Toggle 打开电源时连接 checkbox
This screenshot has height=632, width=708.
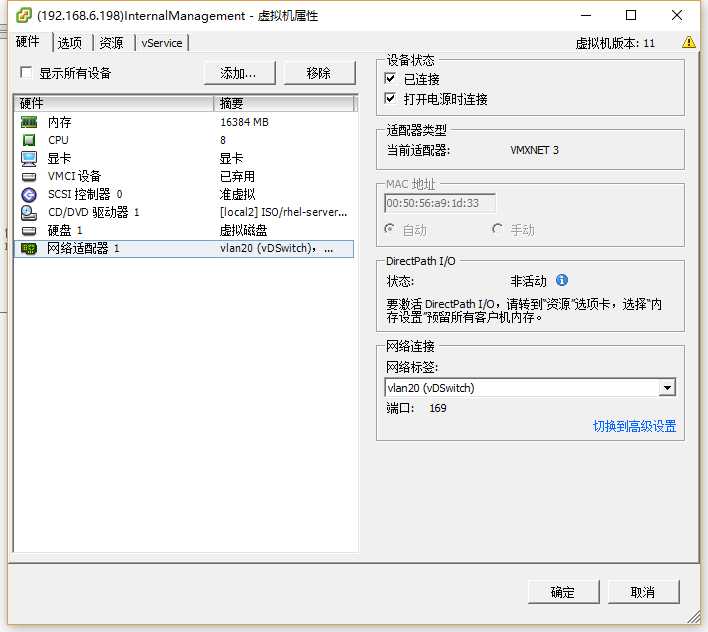point(390,98)
